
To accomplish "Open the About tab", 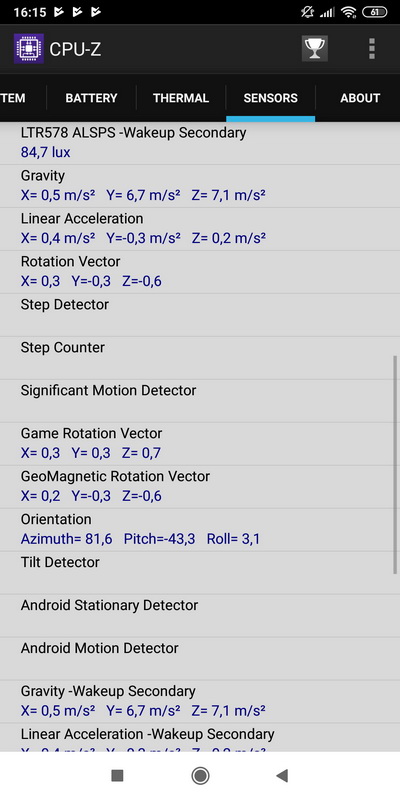I will [360, 98].
